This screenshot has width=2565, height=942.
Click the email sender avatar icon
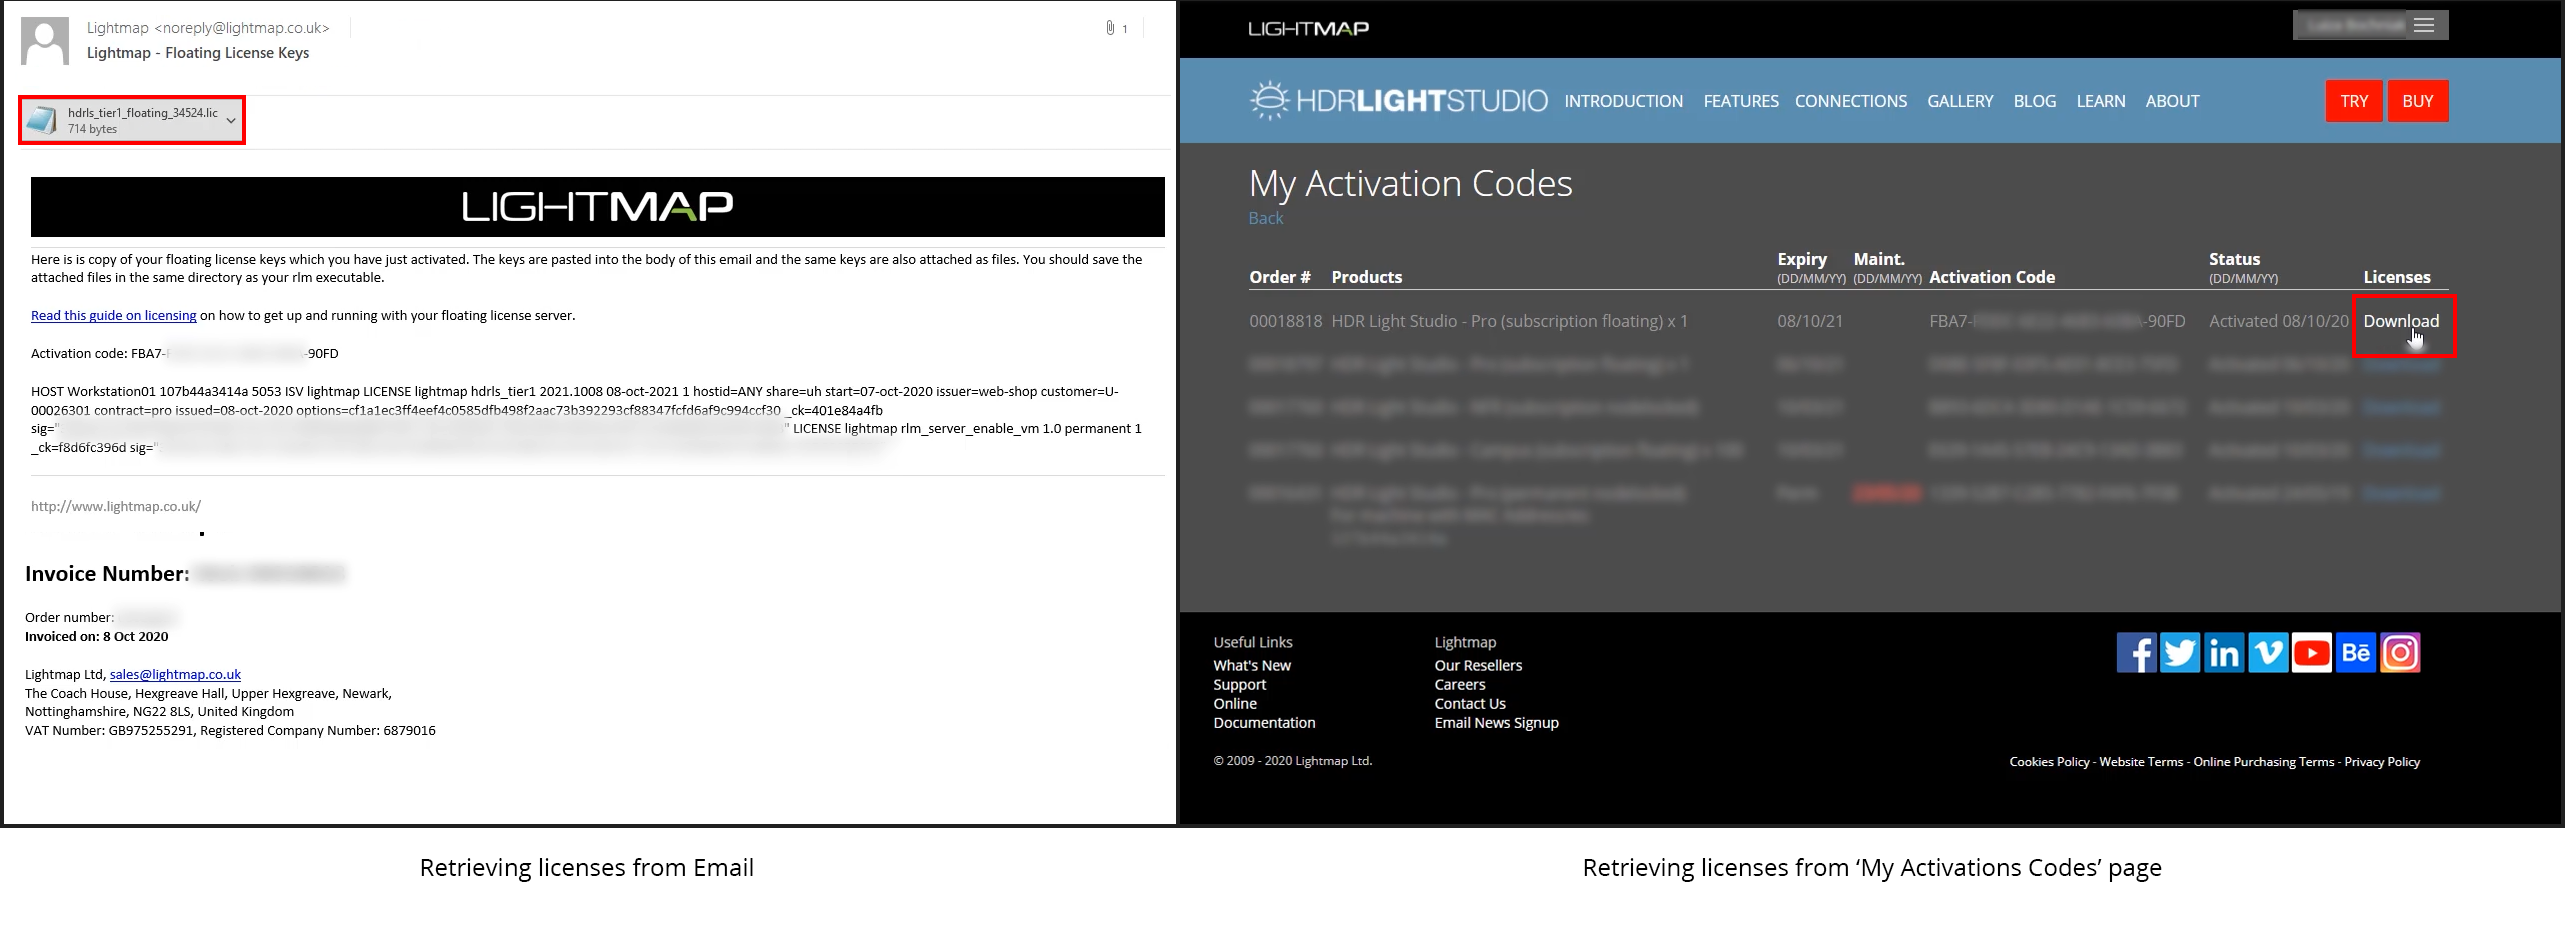tap(45, 41)
